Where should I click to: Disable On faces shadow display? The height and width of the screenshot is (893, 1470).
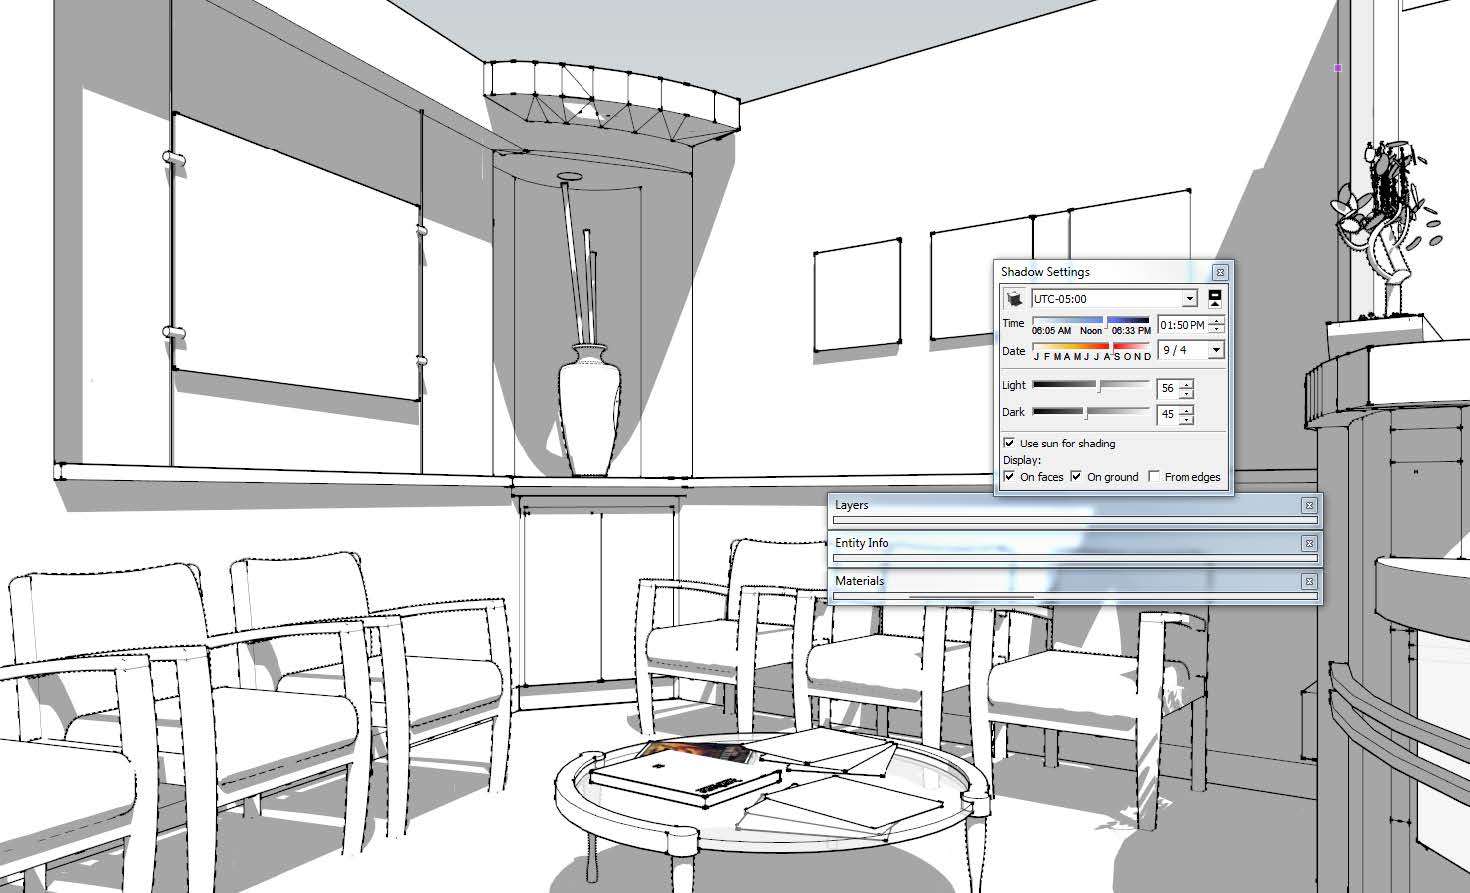coord(1009,477)
